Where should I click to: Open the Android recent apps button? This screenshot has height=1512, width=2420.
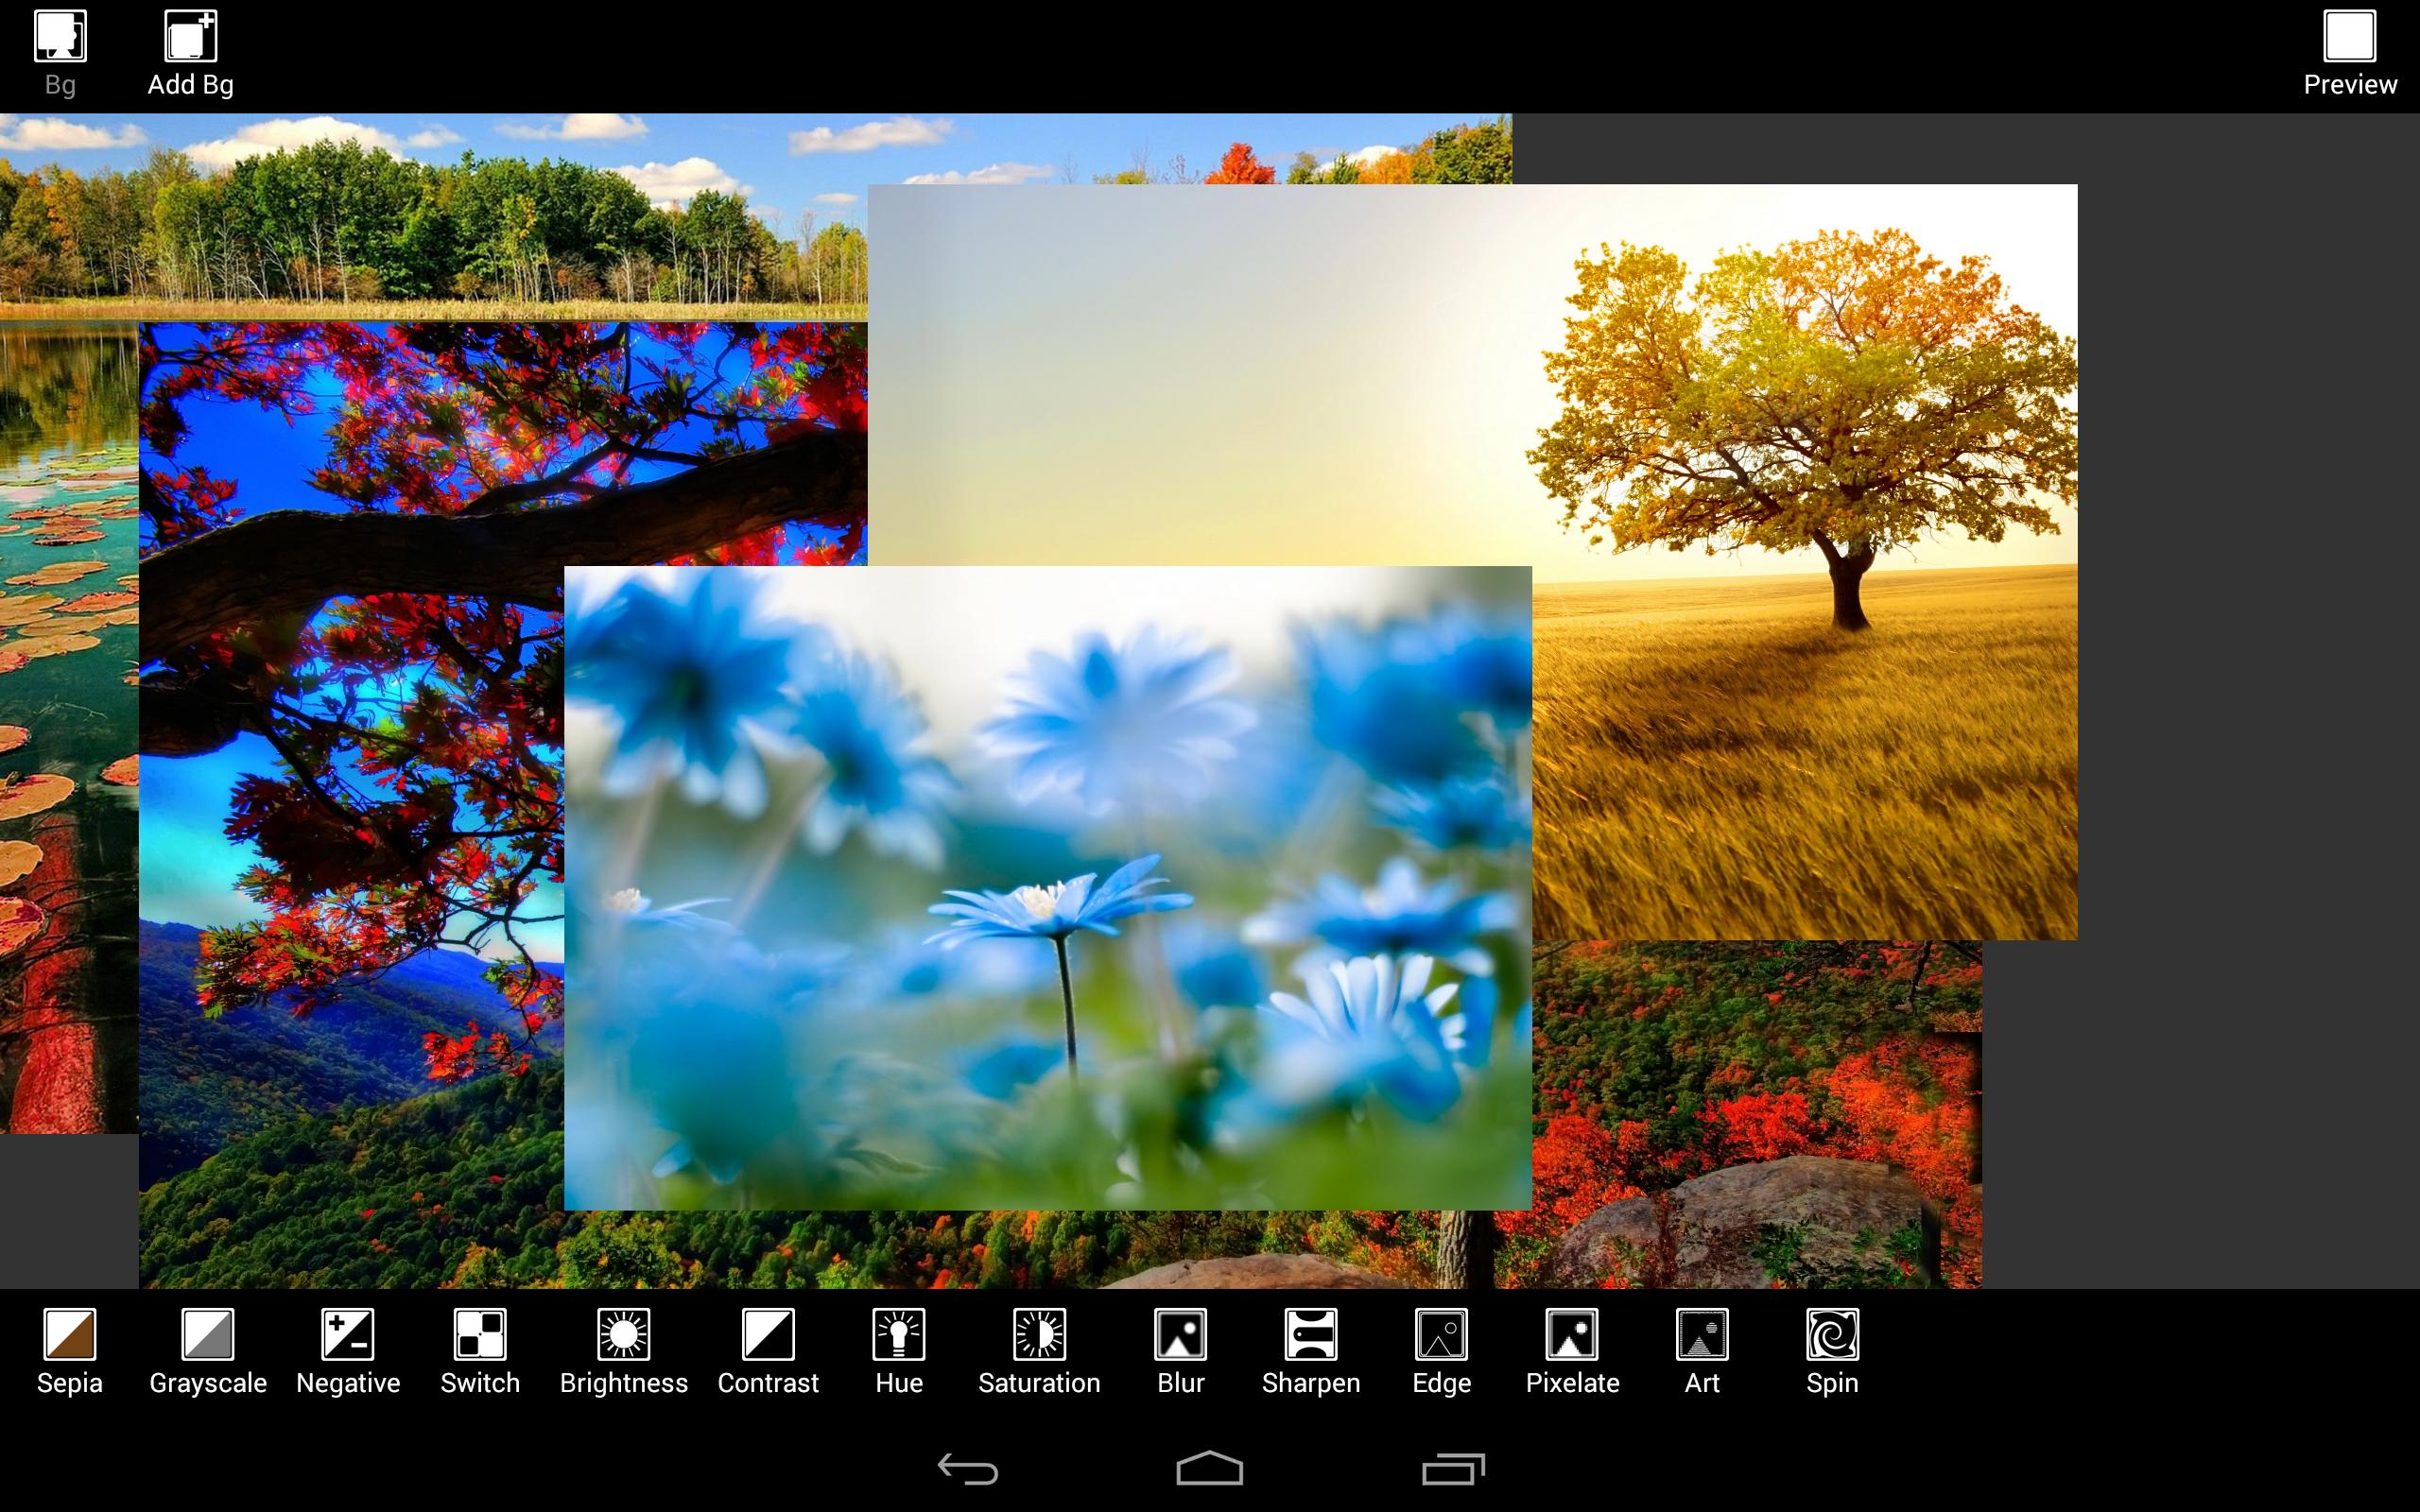point(1453,1469)
